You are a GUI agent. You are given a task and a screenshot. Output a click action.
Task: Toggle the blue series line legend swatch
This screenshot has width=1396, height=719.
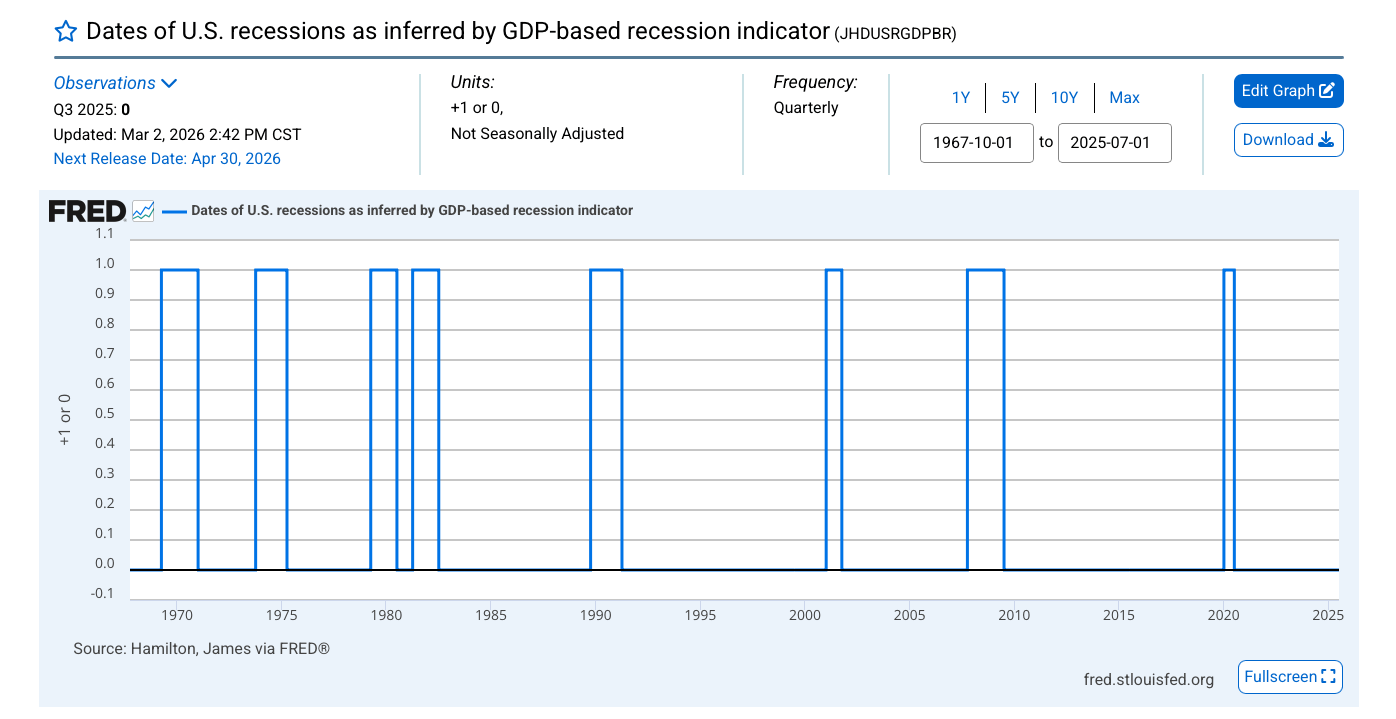tap(175, 211)
